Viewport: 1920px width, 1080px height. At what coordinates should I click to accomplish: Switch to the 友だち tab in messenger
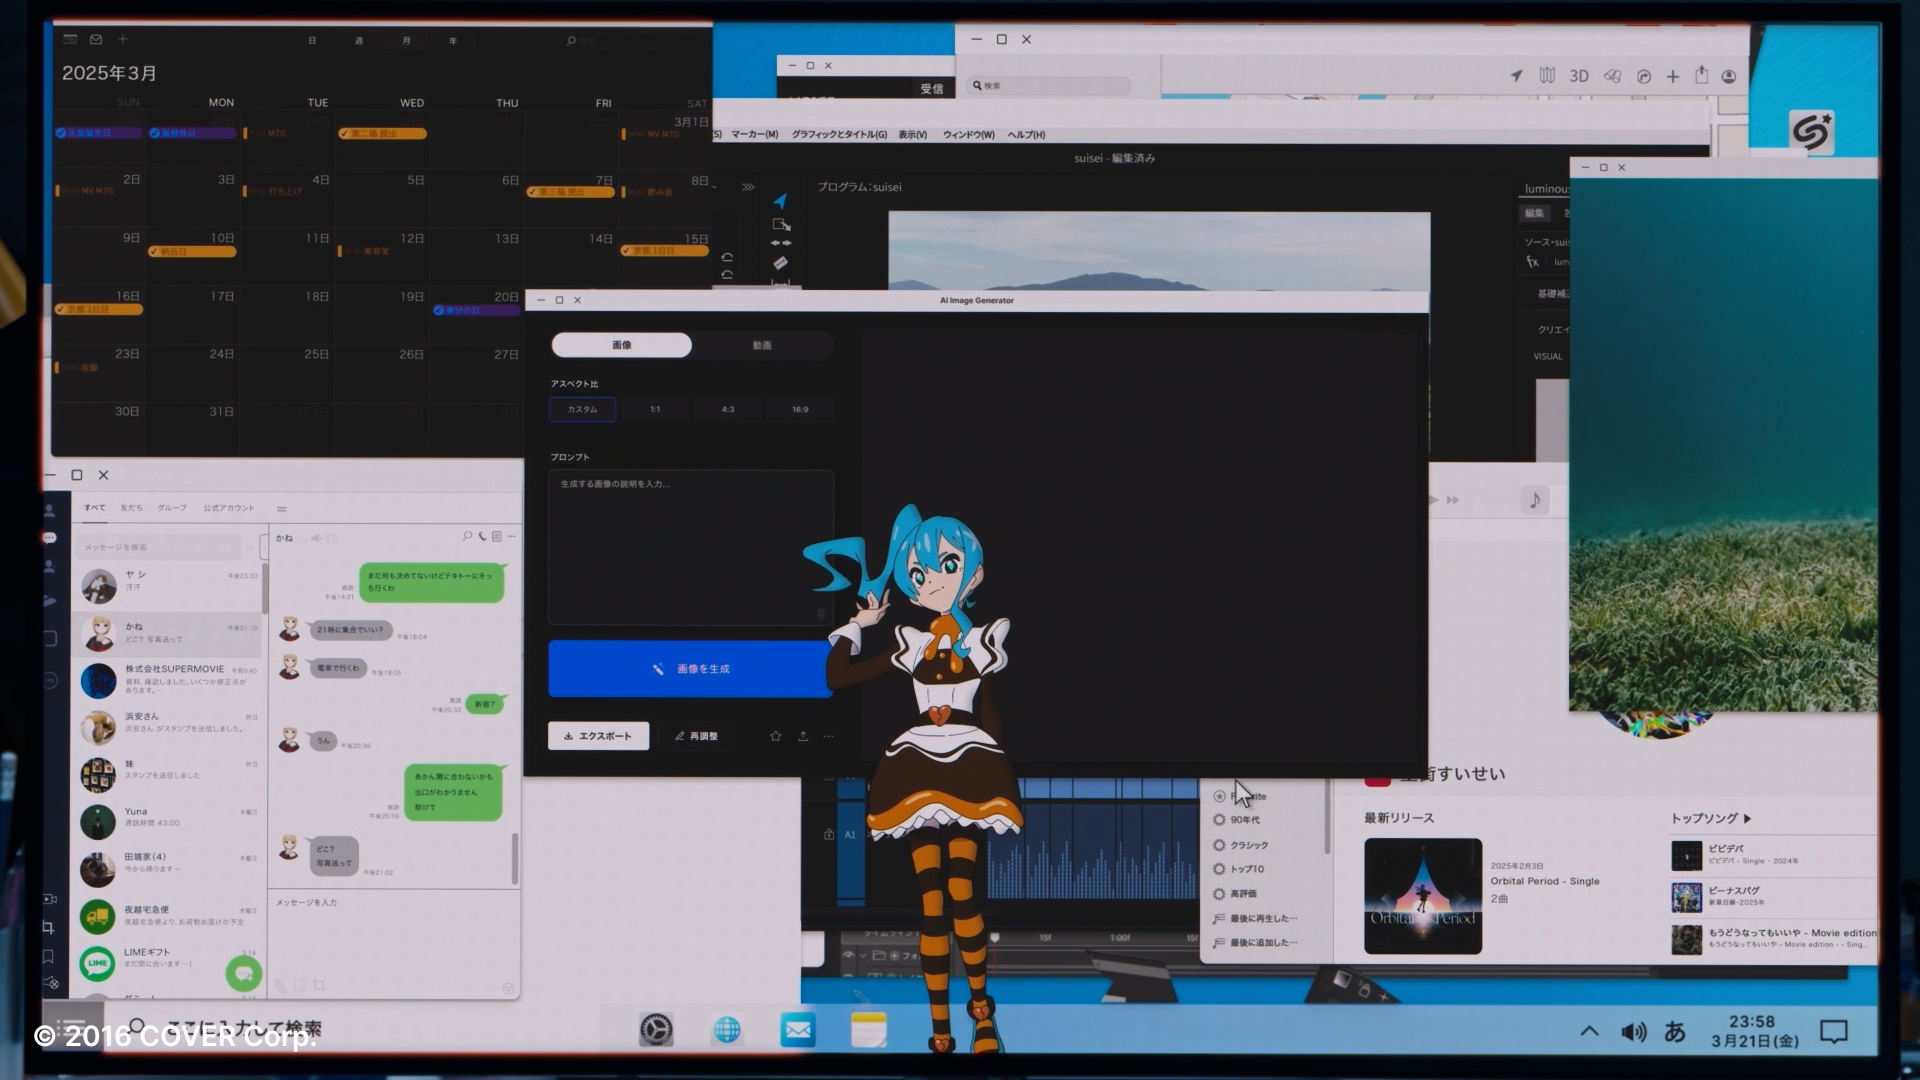[x=131, y=508]
